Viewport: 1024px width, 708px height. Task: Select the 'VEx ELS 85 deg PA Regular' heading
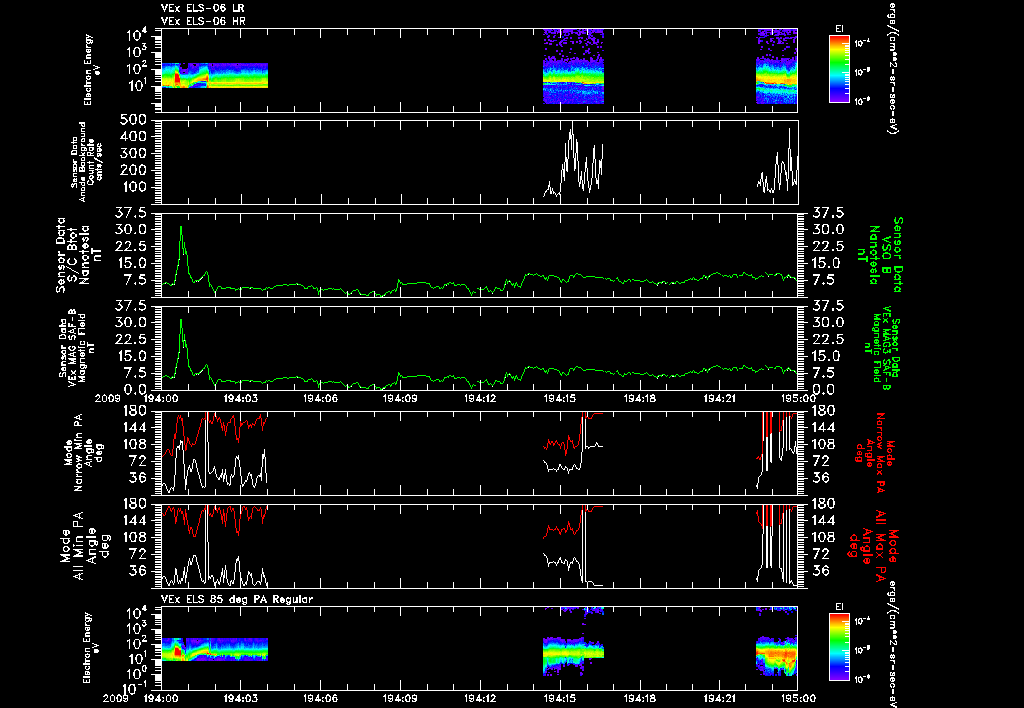(237, 600)
